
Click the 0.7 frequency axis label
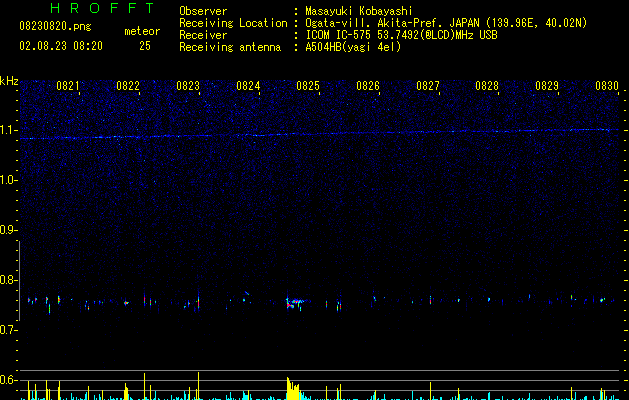tap(8, 330)
